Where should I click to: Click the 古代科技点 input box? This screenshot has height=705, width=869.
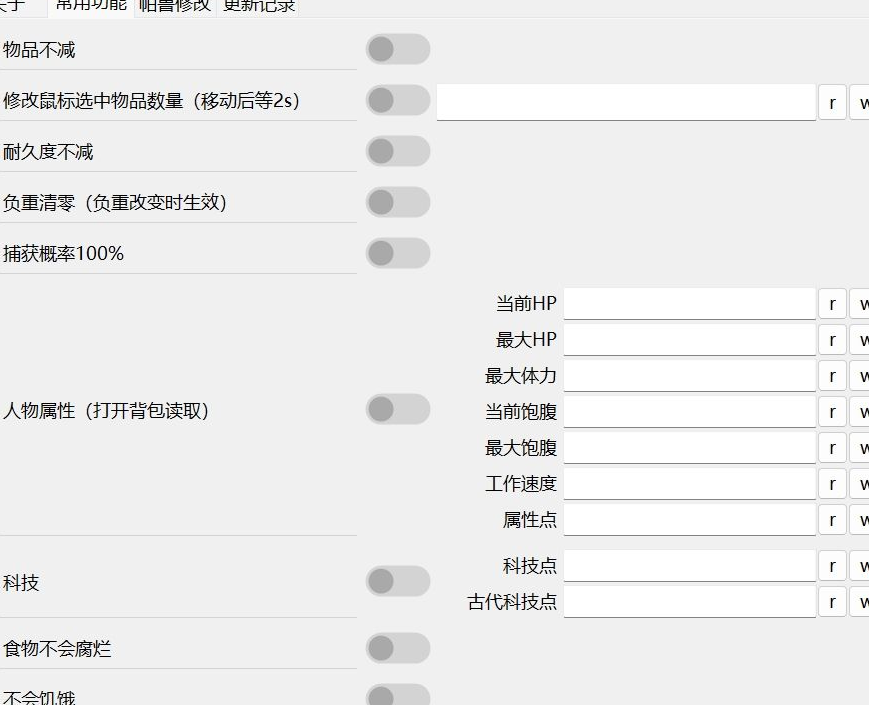(689, 602)
